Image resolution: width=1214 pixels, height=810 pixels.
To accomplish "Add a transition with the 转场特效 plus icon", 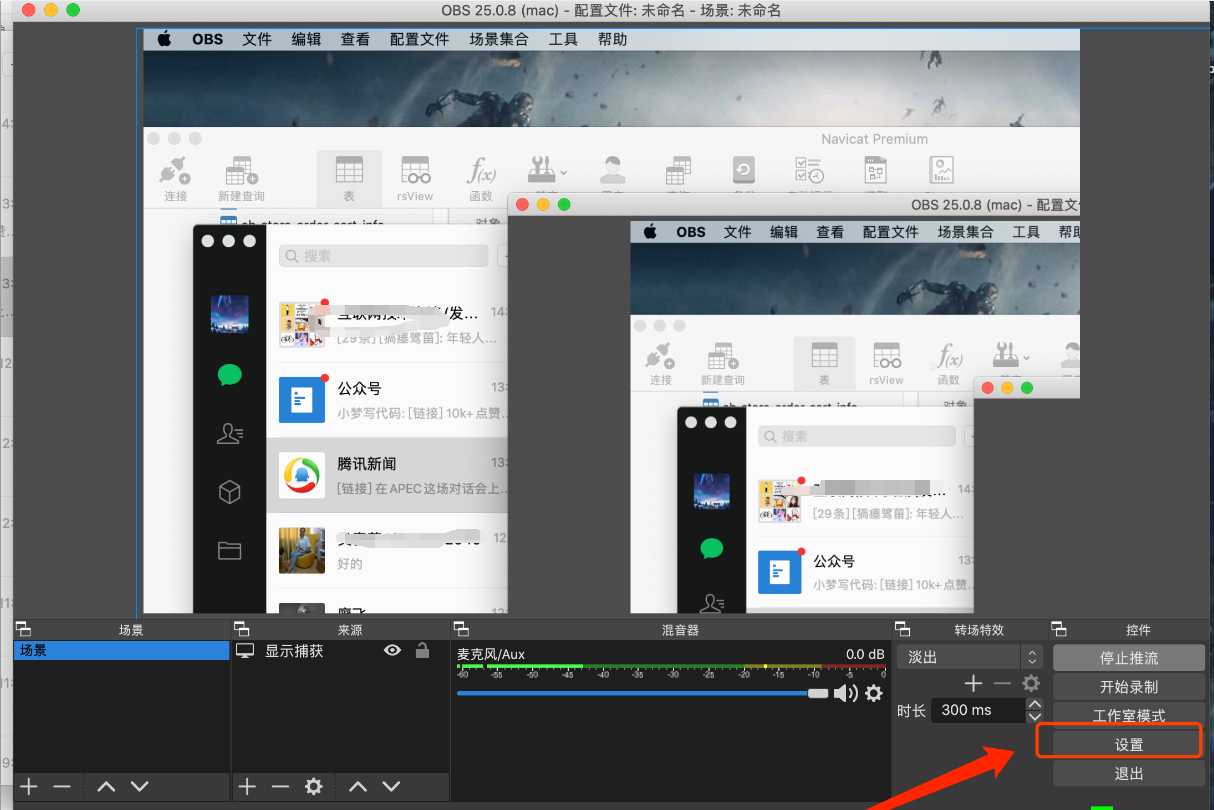I will pos(973,684).
